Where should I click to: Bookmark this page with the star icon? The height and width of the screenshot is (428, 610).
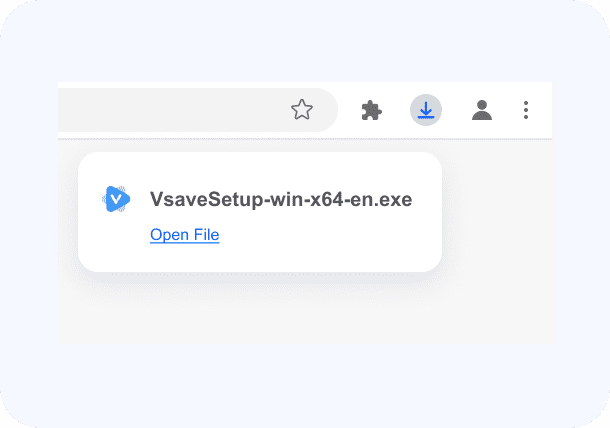pyautogui.click(x=302, y=110)
